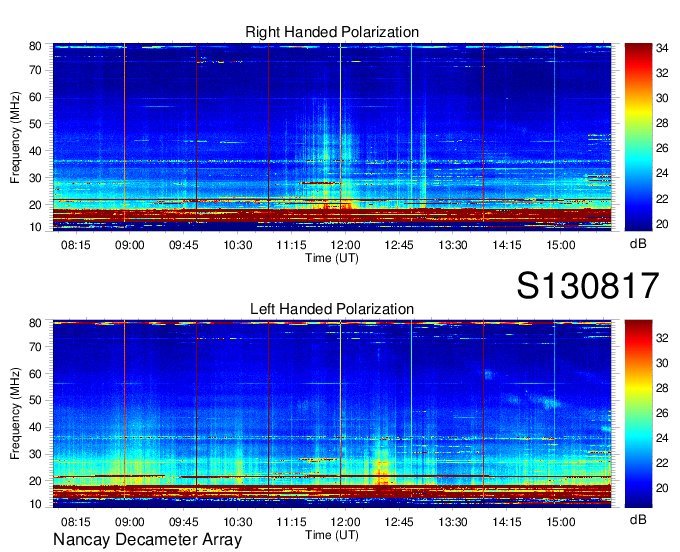Click the 22 tick on Left Handed colorbar
Viewport: 680px width, 552px height.
tap(662, 463)
